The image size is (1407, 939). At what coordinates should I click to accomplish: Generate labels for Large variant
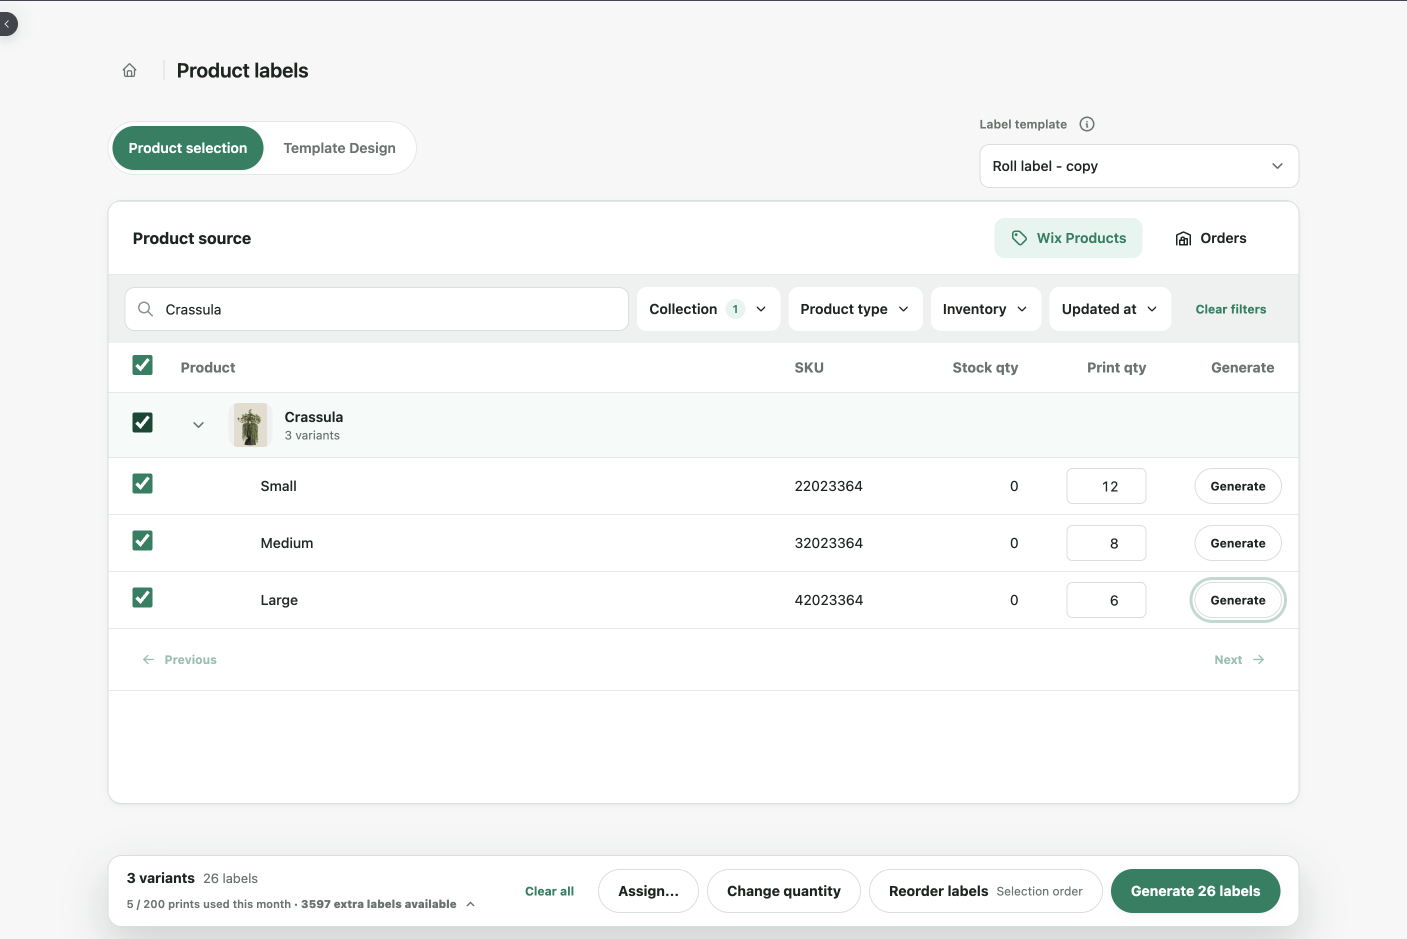point(1238,600)
